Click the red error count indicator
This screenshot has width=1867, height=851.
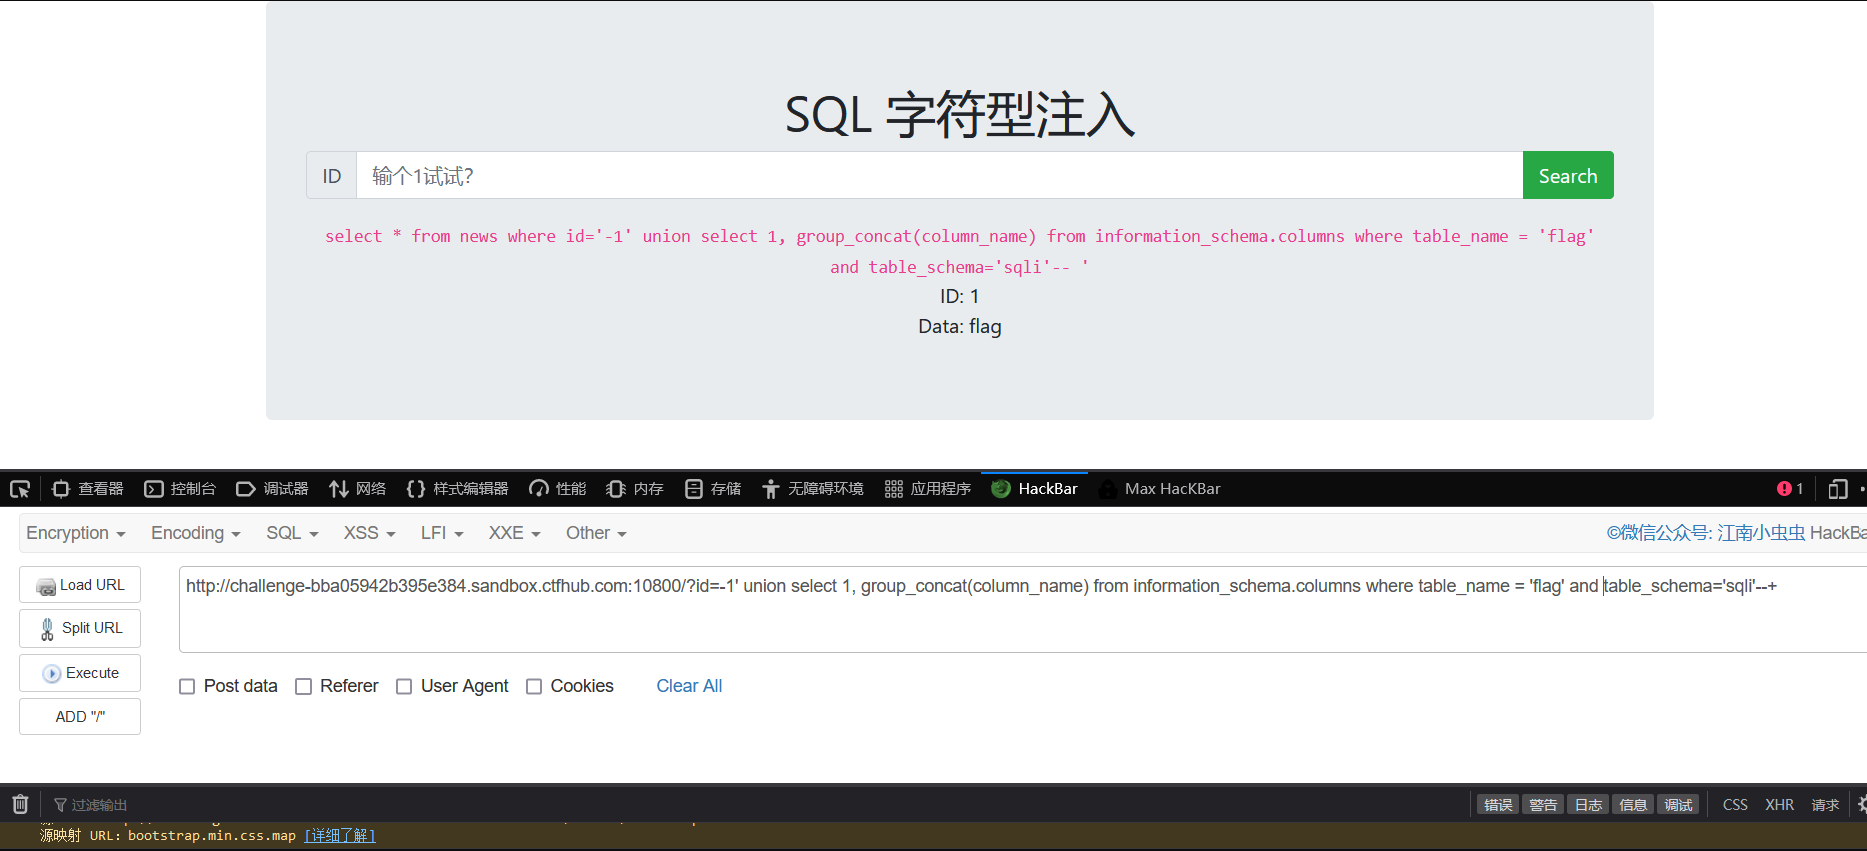click(1790, 489)
